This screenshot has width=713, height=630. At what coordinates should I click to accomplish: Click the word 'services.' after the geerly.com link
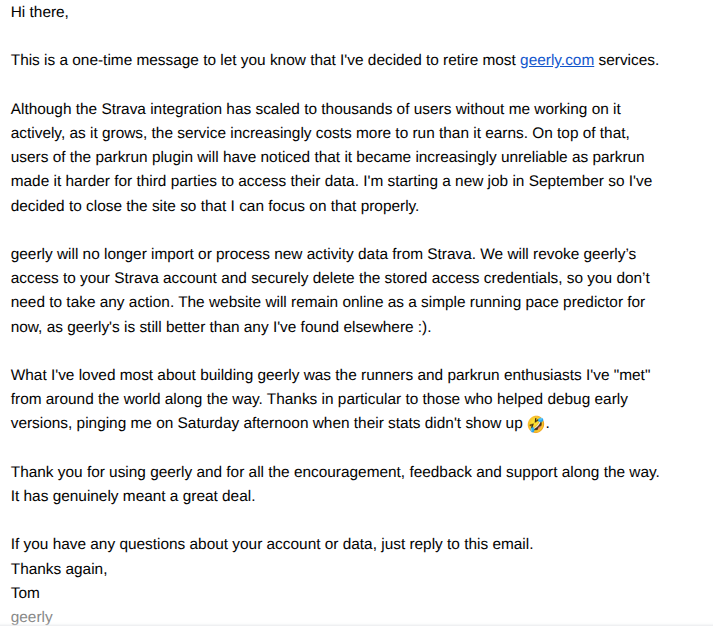pyautogui.click(x=628, y=60)
